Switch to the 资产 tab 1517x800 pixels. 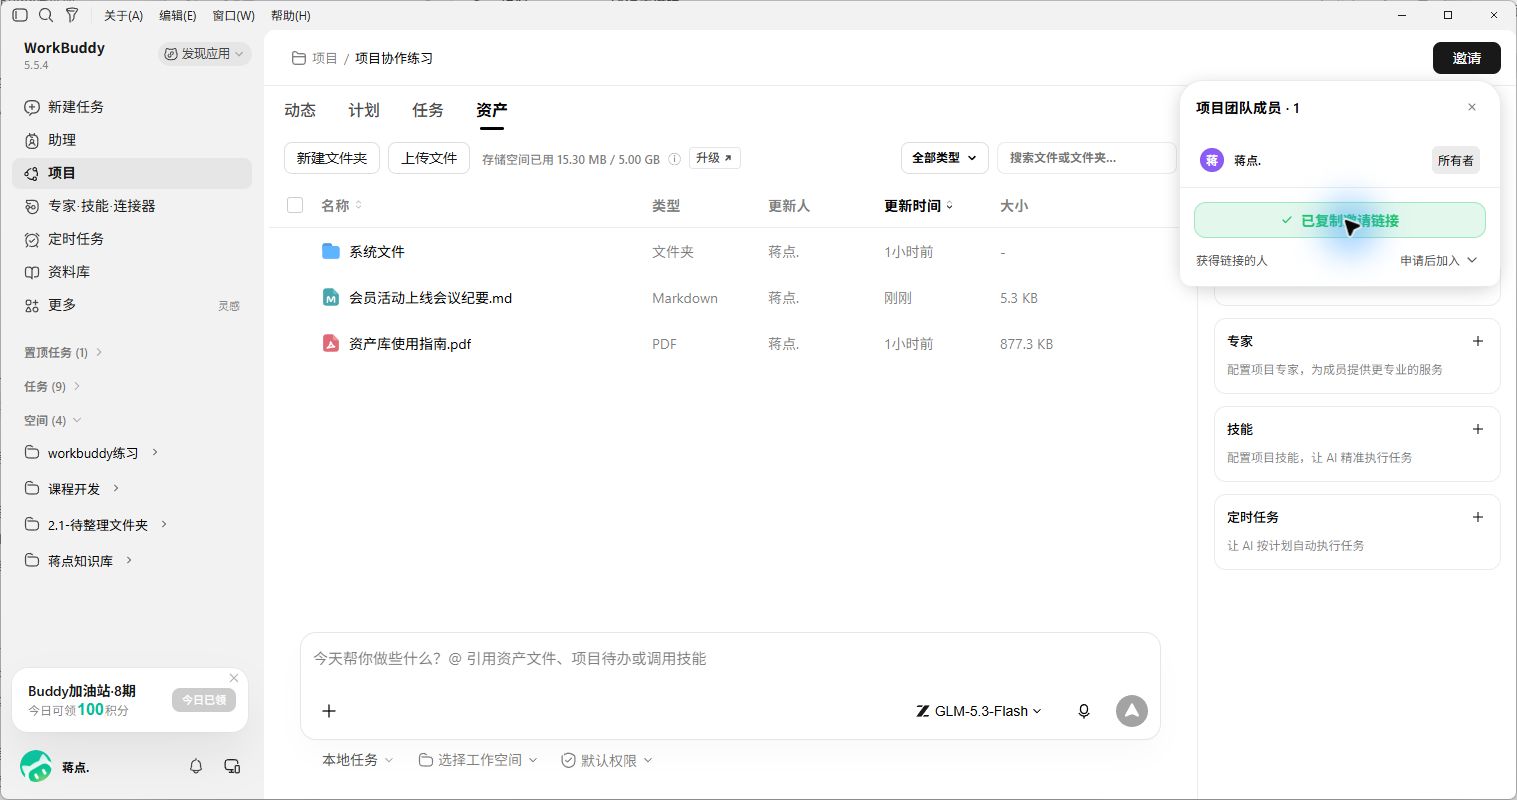pyautogui.click(x=492, y=110)
